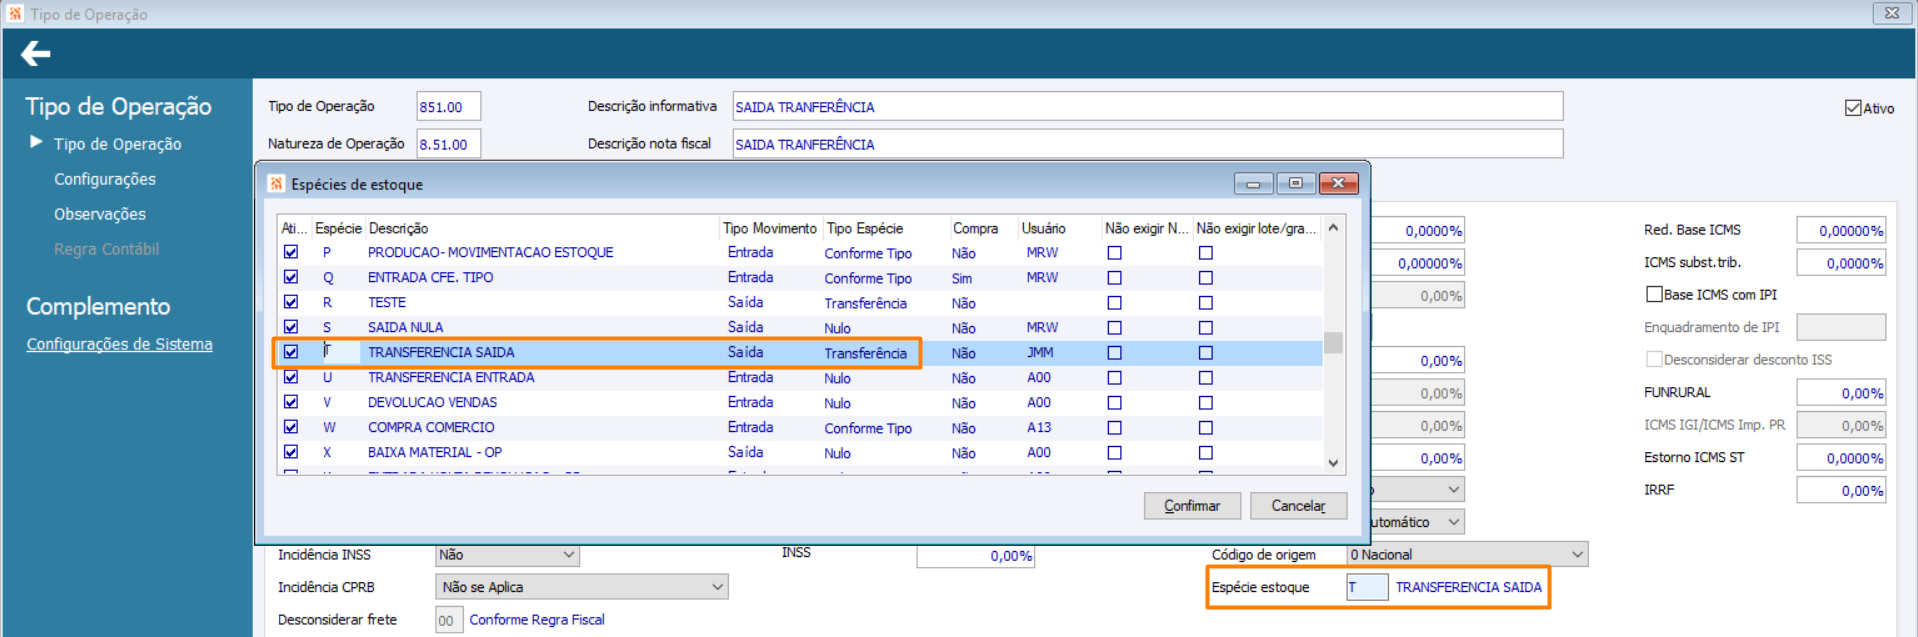
Task: Enable Base ICMS com IPI checkbox
Action: pyautogui.click(x=1654, y=294)
